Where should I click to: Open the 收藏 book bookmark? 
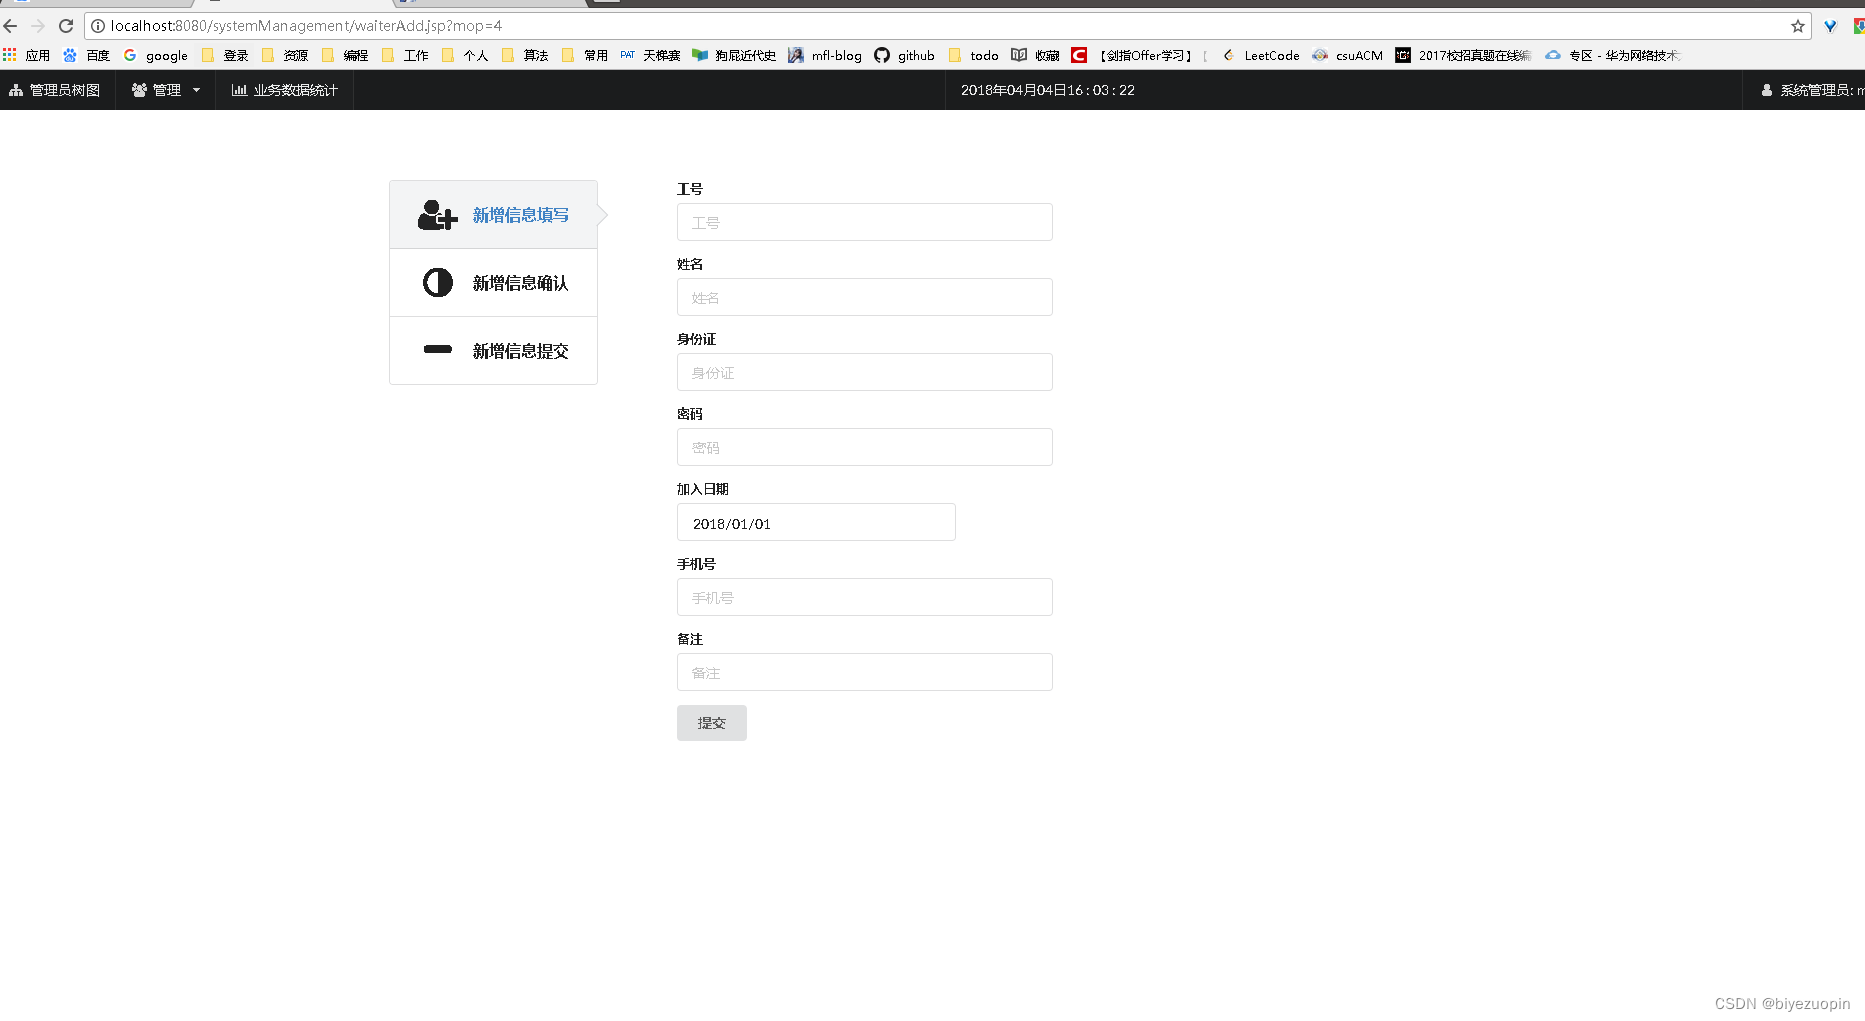1035,55
